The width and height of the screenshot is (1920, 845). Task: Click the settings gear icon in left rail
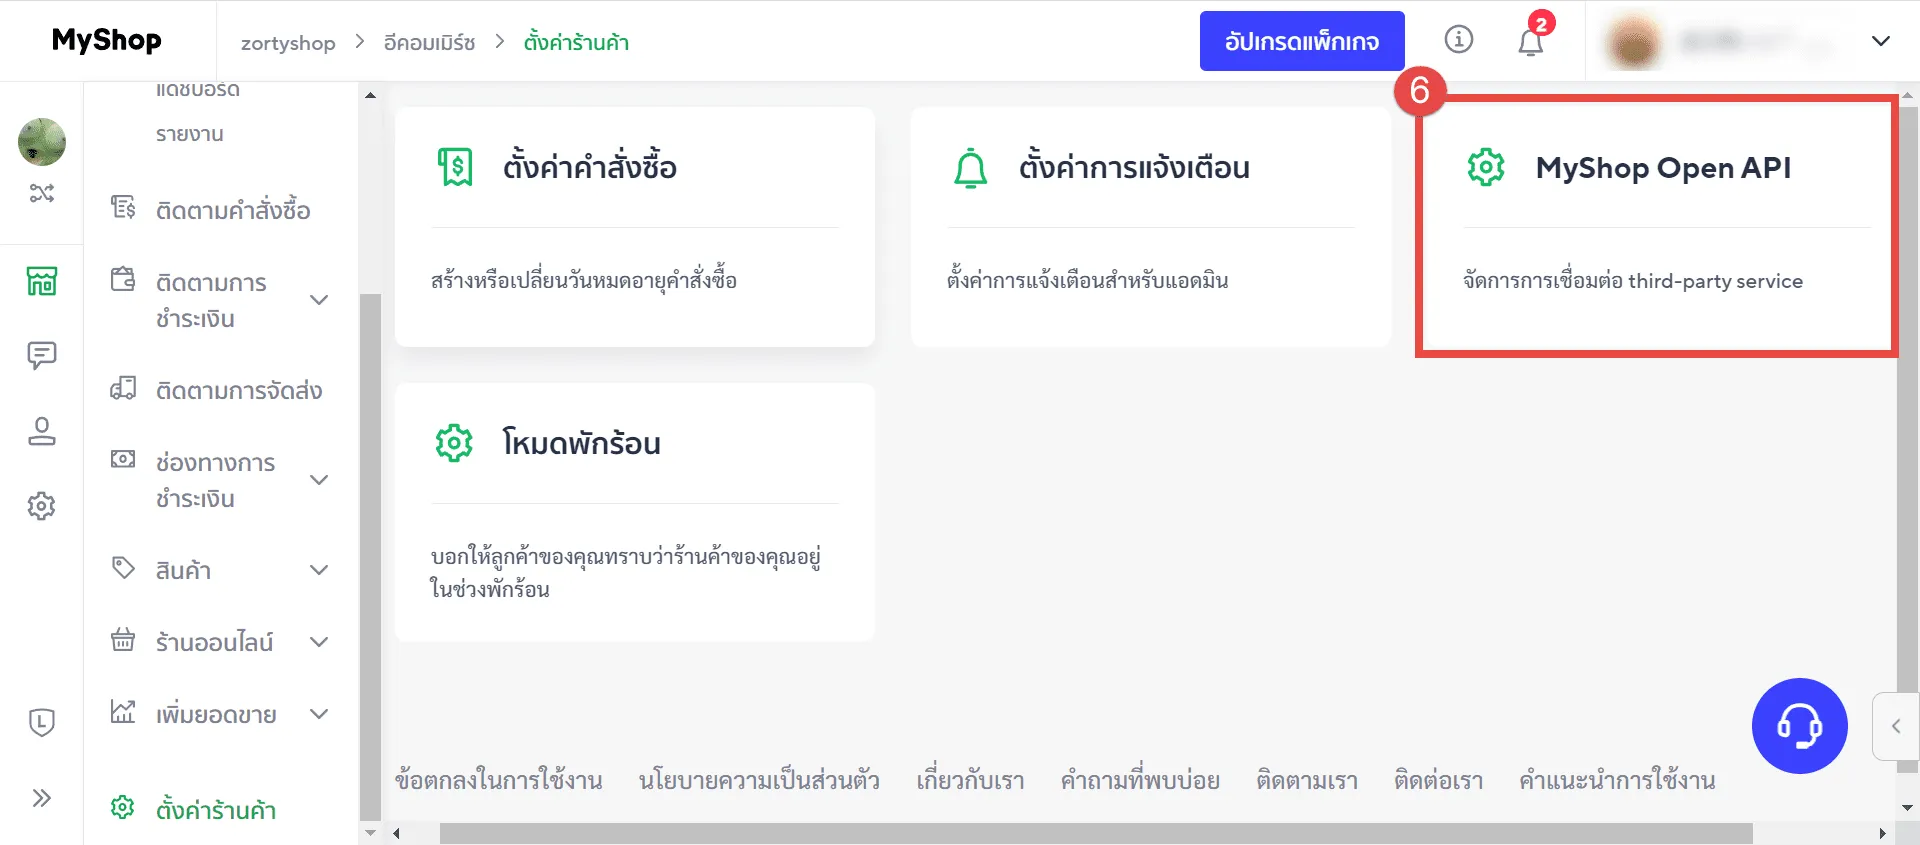click(42, 506)
